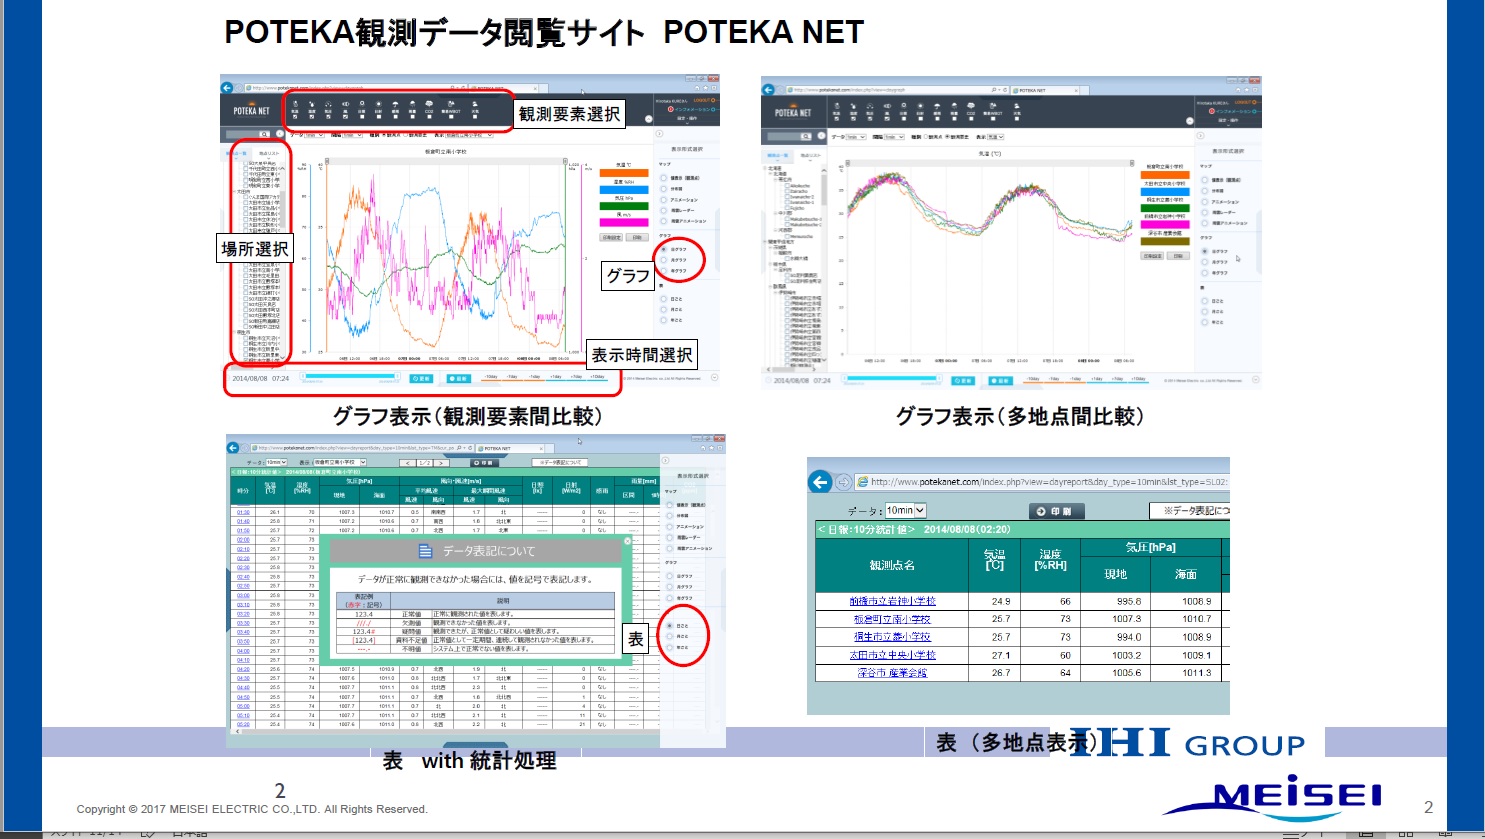The width and height of the screenshot is (1485, 839).
Task: Click orange 気温 legend swatch in top-left graph
Action: pyautogui.click(x=624, y=173)
